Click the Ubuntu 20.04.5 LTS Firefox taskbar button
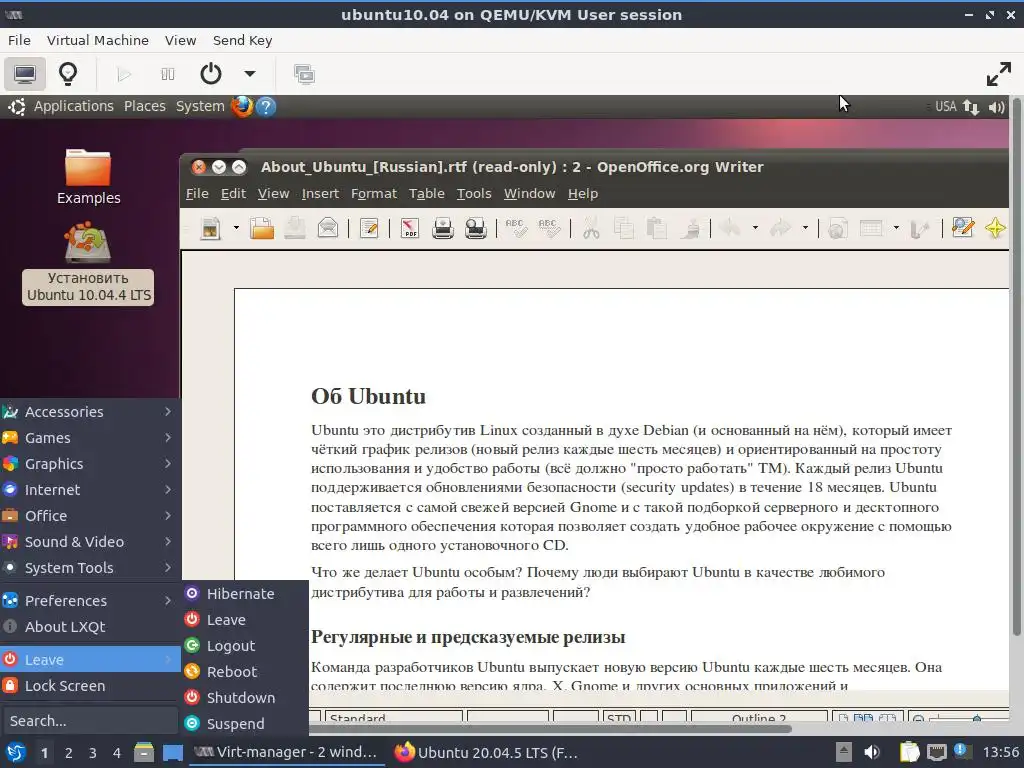Viewport: 1024px width, 768px height. click(487, 752)
